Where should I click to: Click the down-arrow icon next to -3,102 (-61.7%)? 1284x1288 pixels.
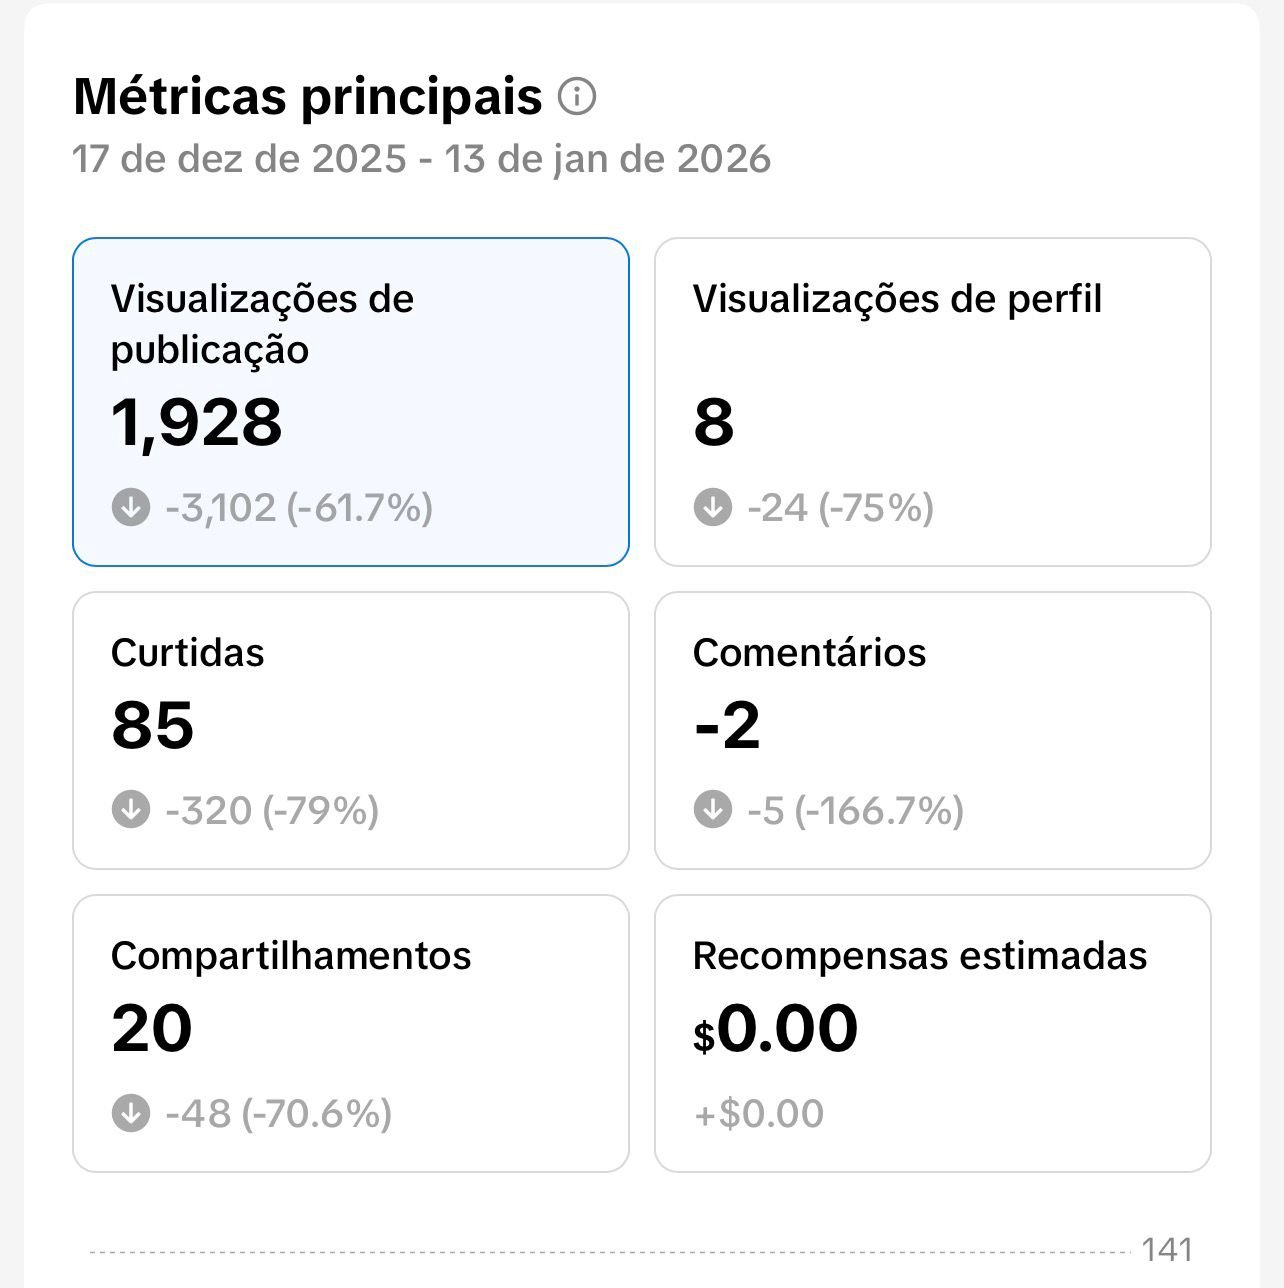pyautogui.click(x=131, y=507)
